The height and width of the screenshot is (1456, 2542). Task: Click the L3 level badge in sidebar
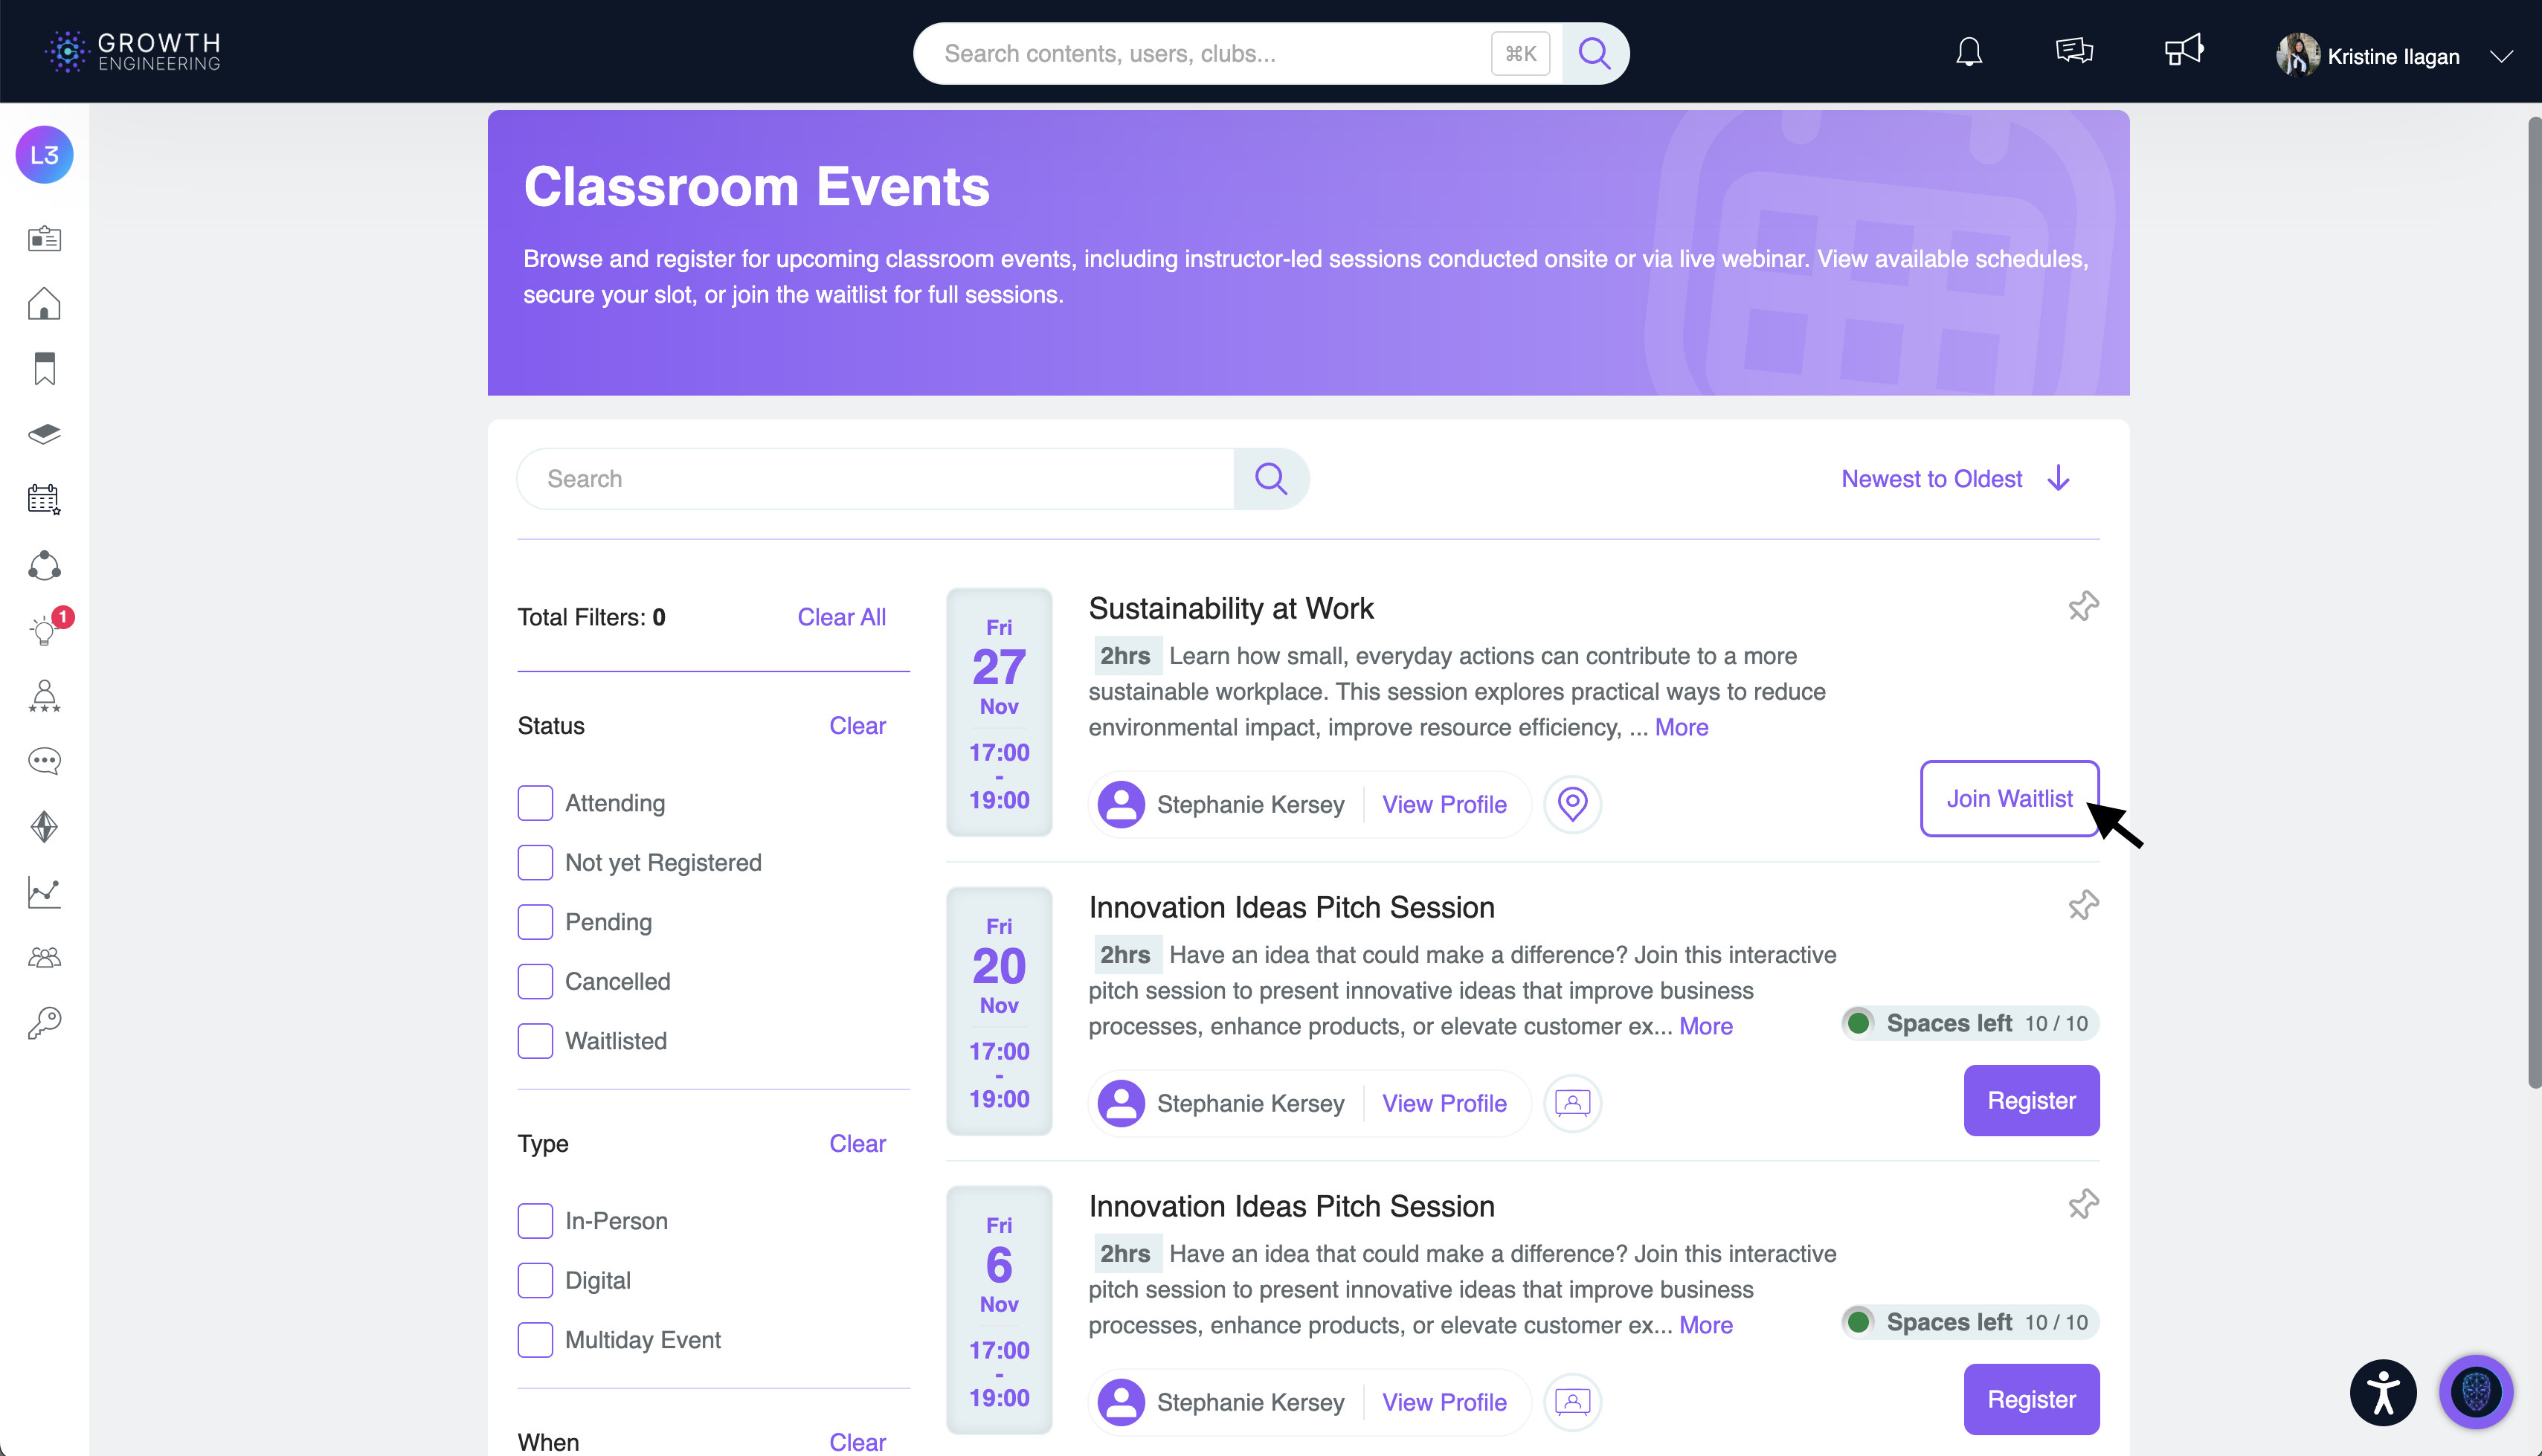click(44, 155)
